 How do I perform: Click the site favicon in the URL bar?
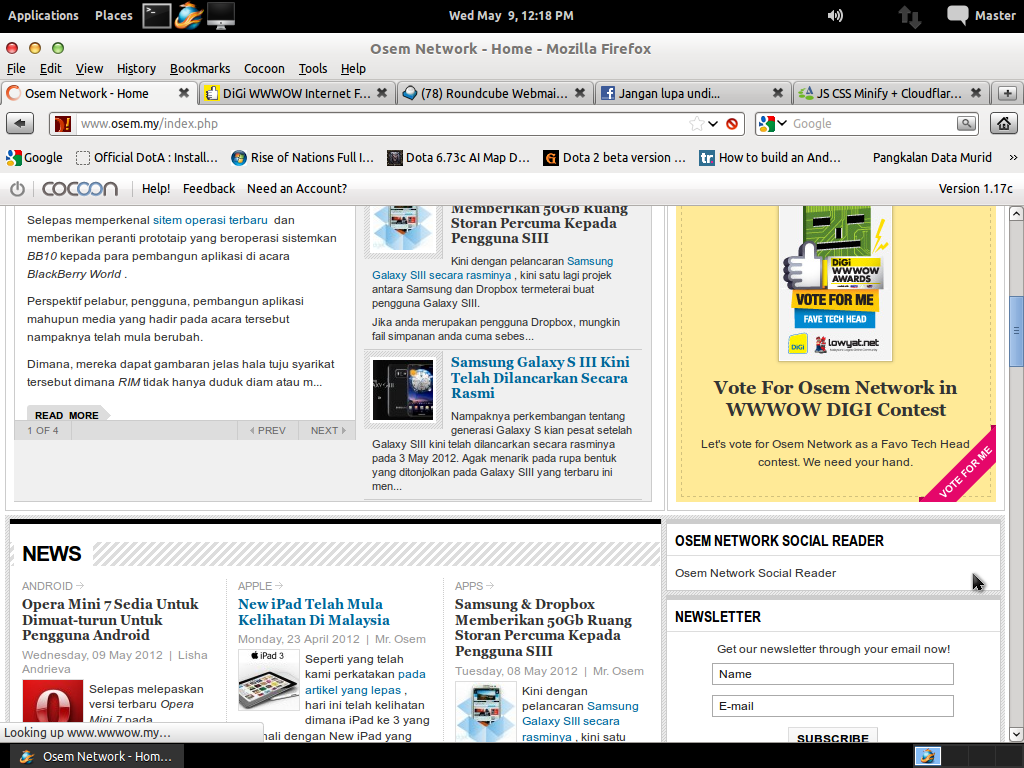click(x=63, y=123)
